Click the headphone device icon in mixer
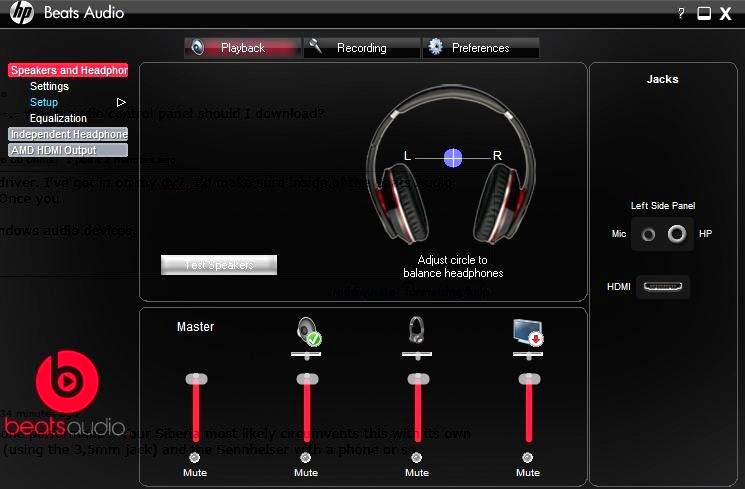 [417, 330]
